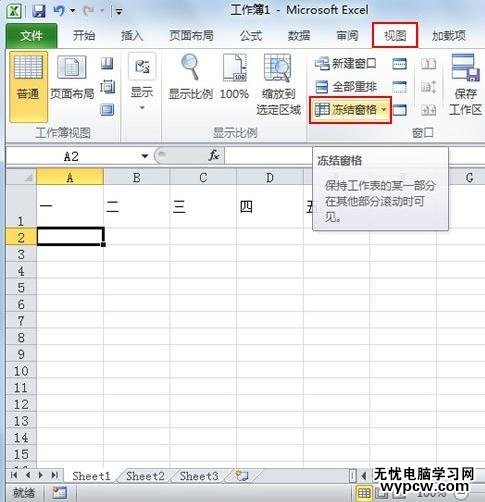
Task: Select row 5 header
Action: pyautogui.click(x=21, y=287)
